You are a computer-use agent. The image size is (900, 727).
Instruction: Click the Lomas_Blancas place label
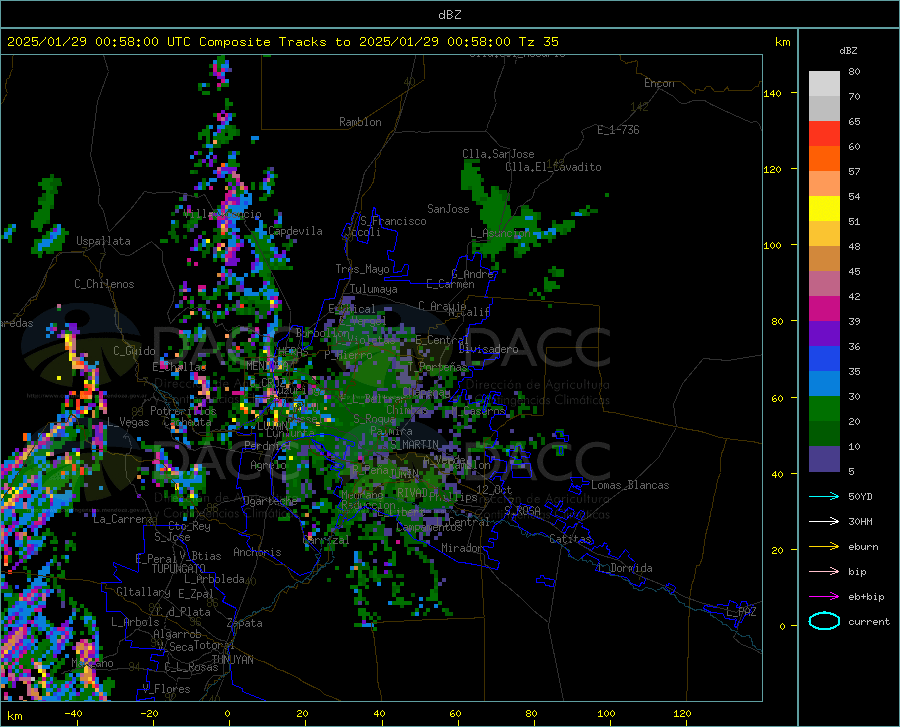pos(630,485)
